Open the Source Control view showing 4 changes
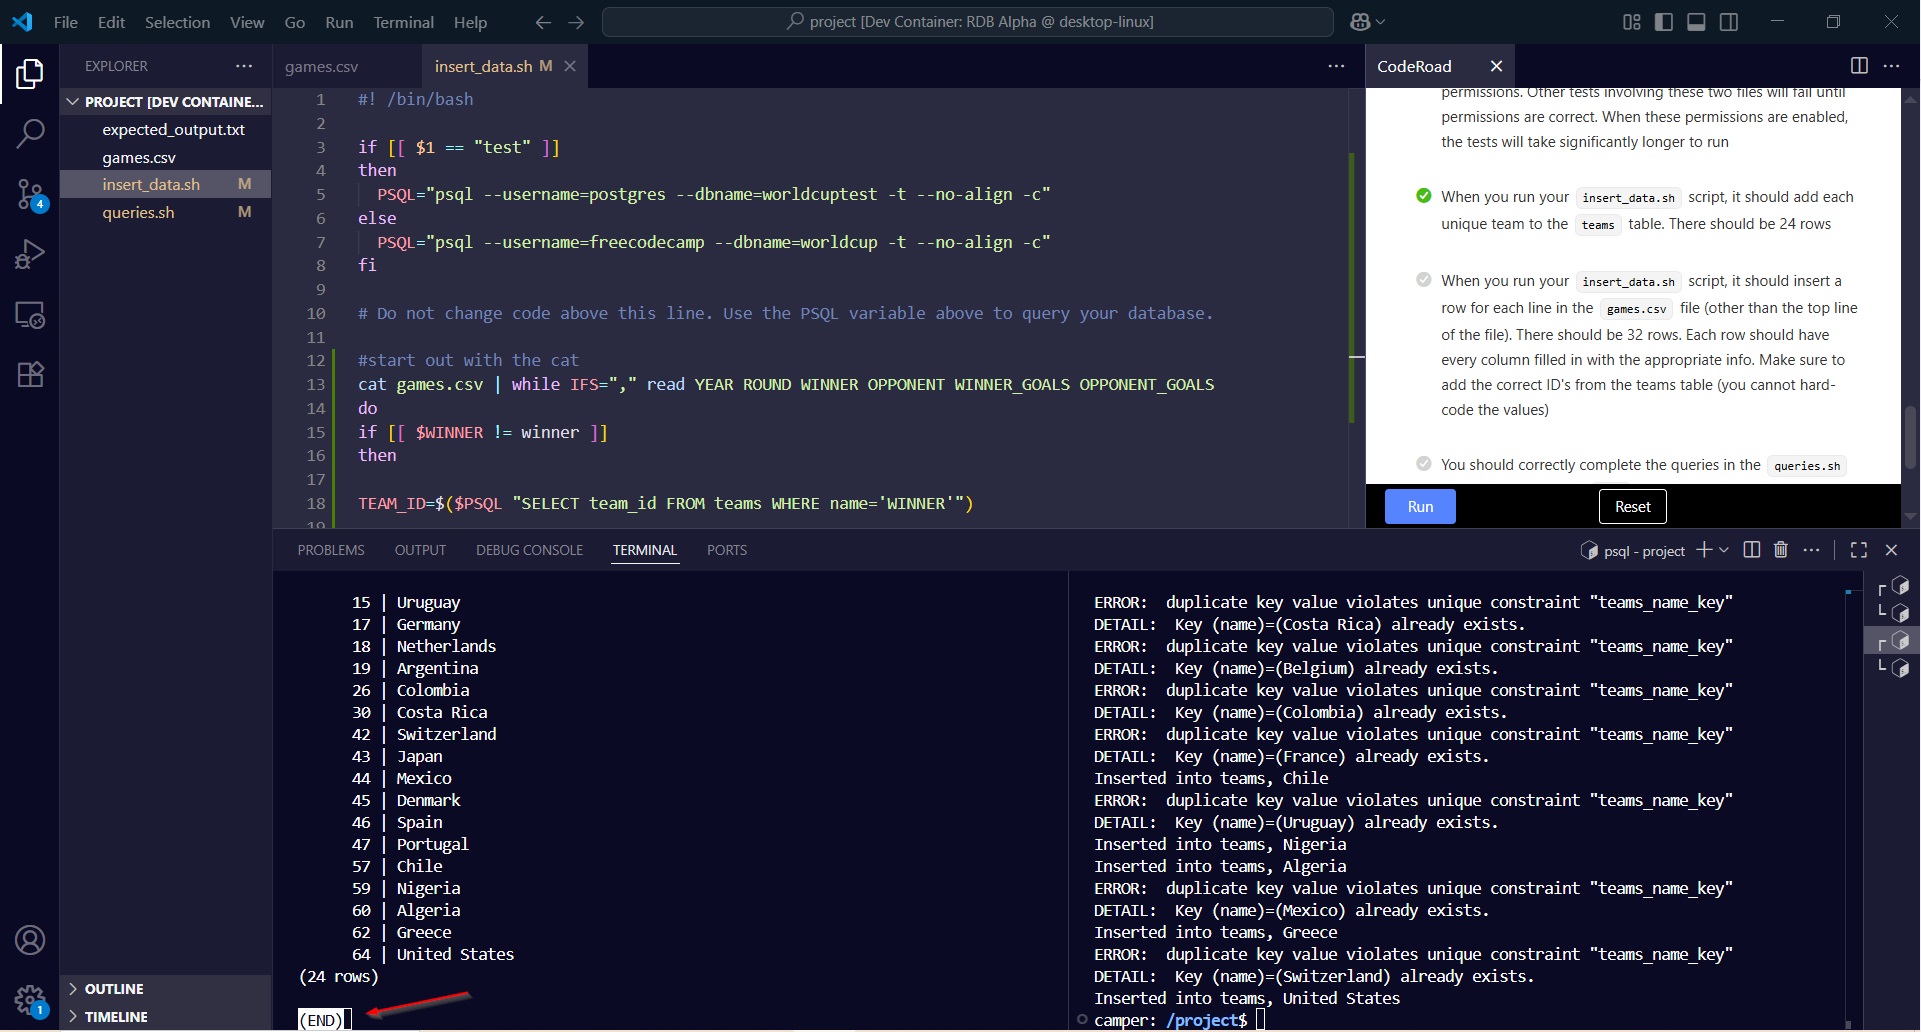 (30, 193)
